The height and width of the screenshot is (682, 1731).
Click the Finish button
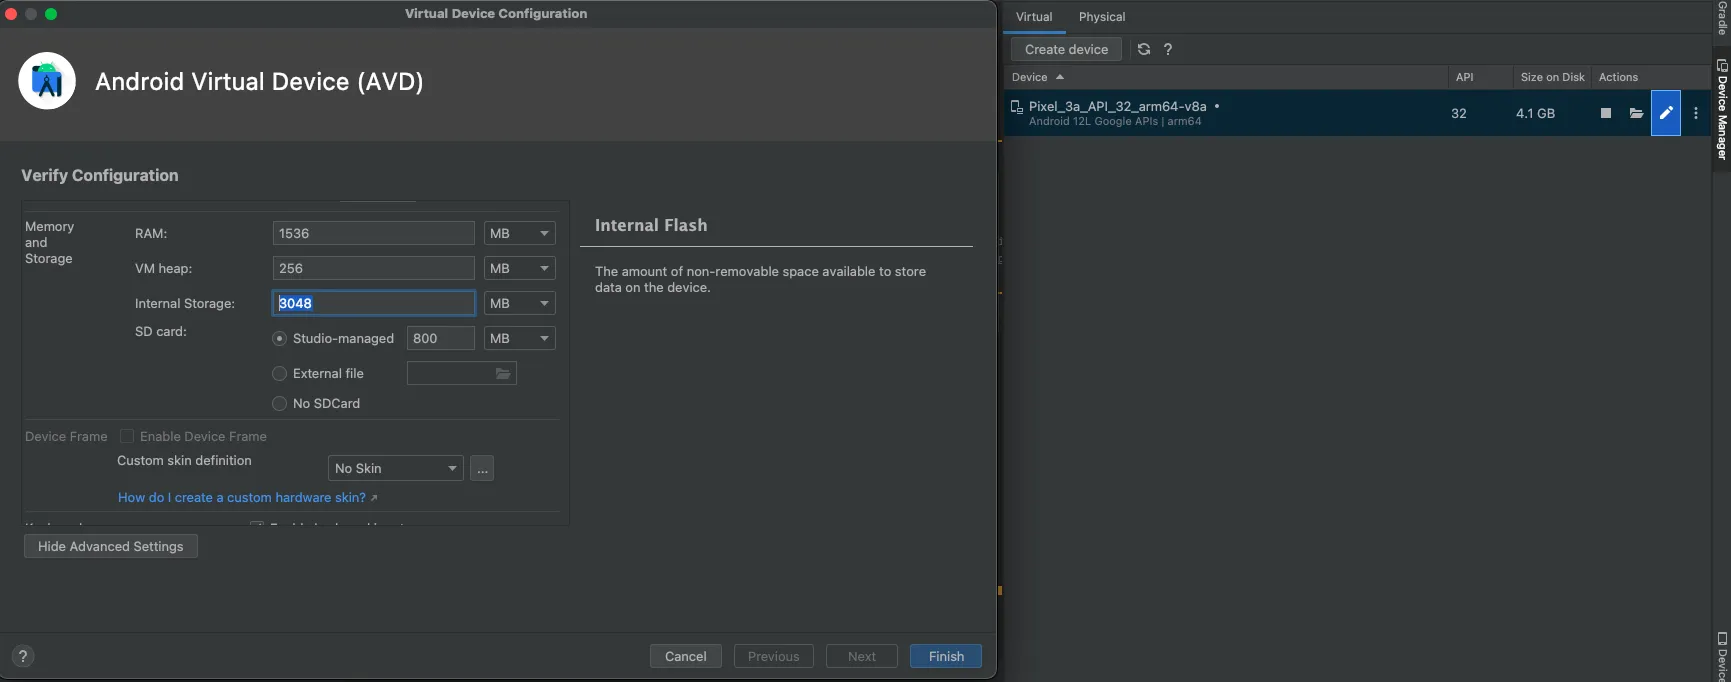click(x=945, y=656)
